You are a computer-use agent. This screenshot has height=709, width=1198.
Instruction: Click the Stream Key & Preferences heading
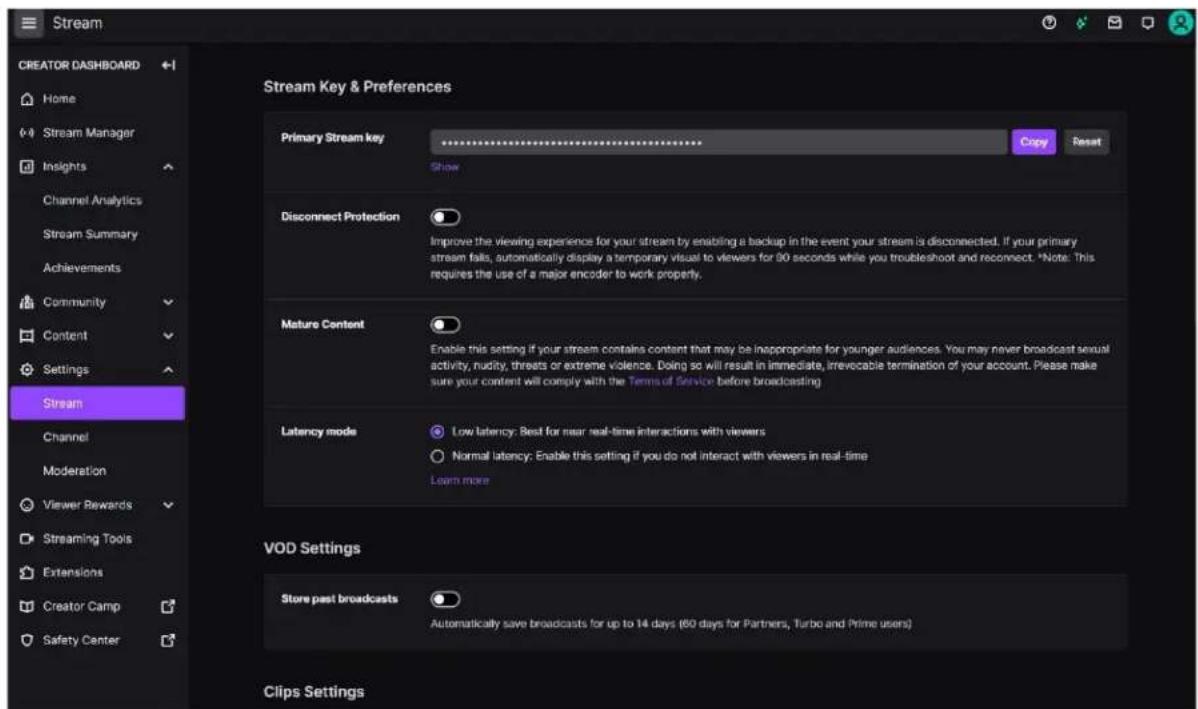coord(357,87)
